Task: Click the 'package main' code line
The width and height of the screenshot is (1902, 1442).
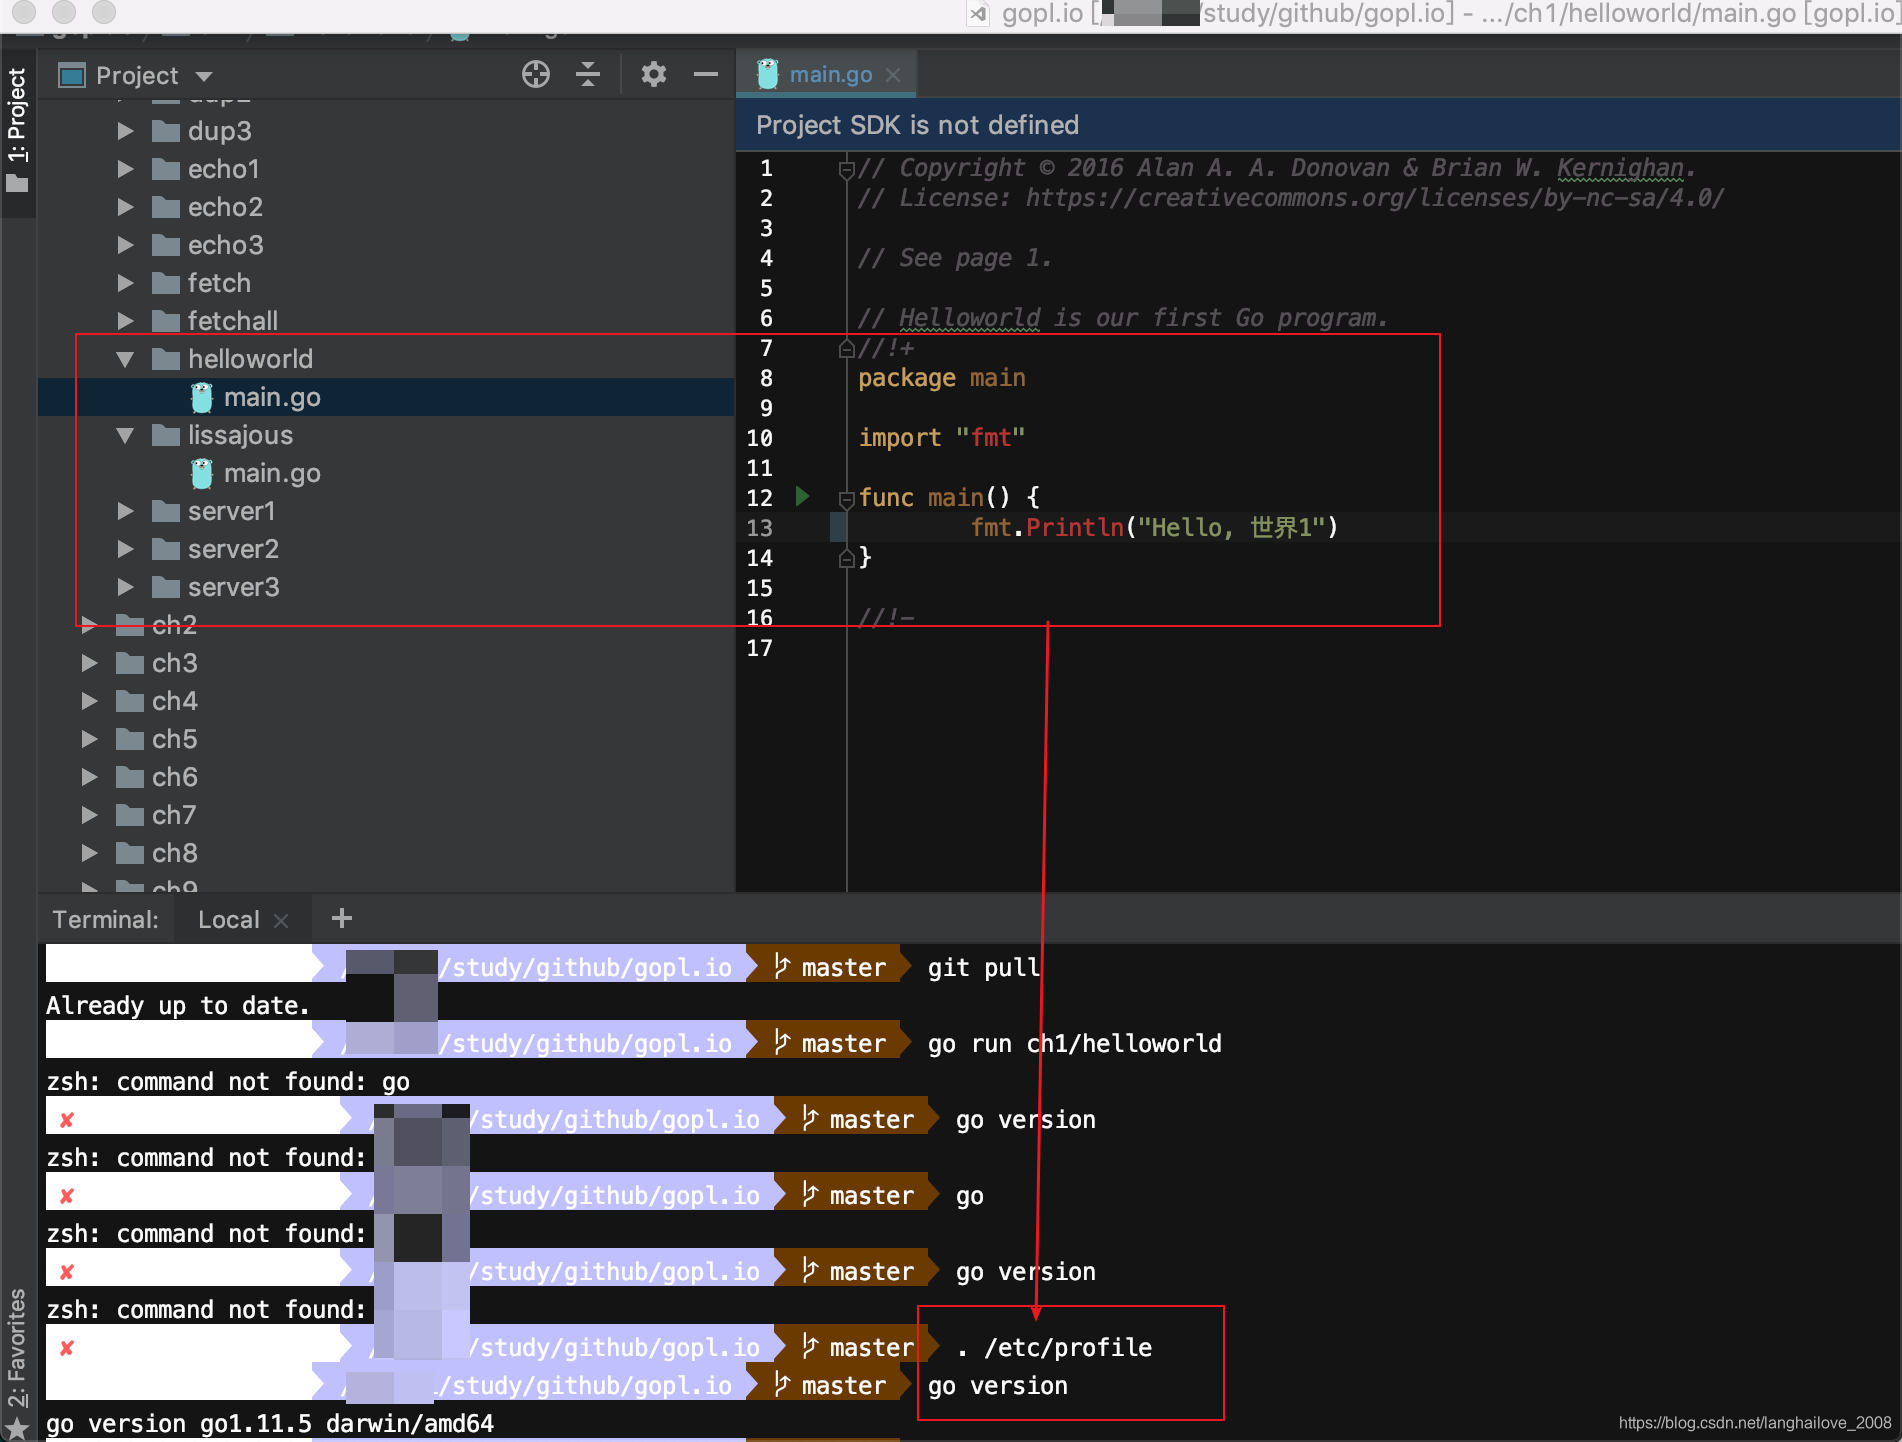Action: (942, 378)
